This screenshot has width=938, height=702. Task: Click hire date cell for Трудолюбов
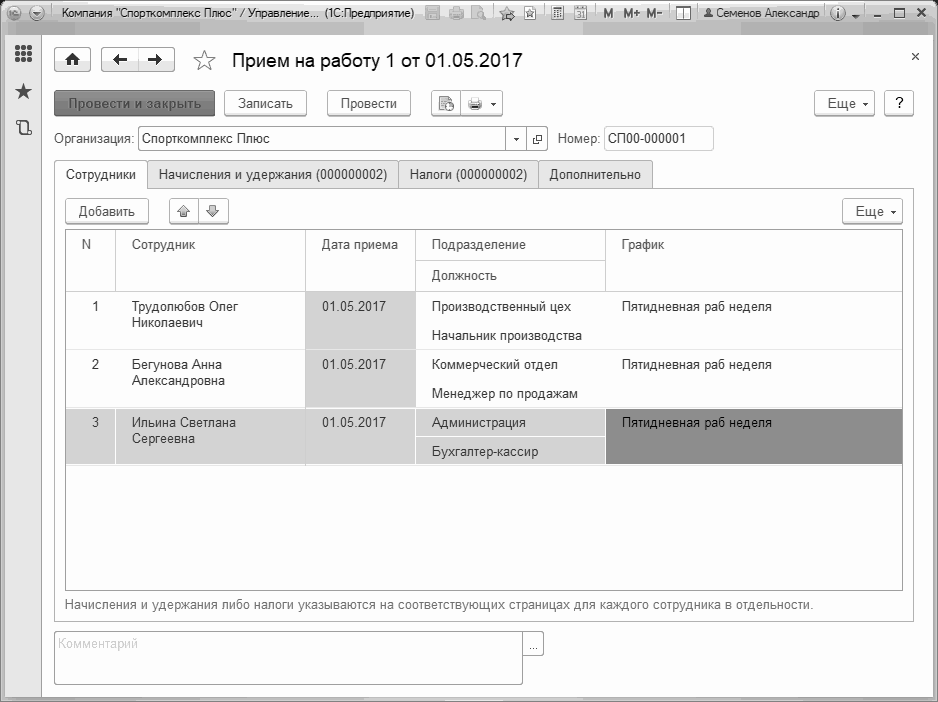360,321
